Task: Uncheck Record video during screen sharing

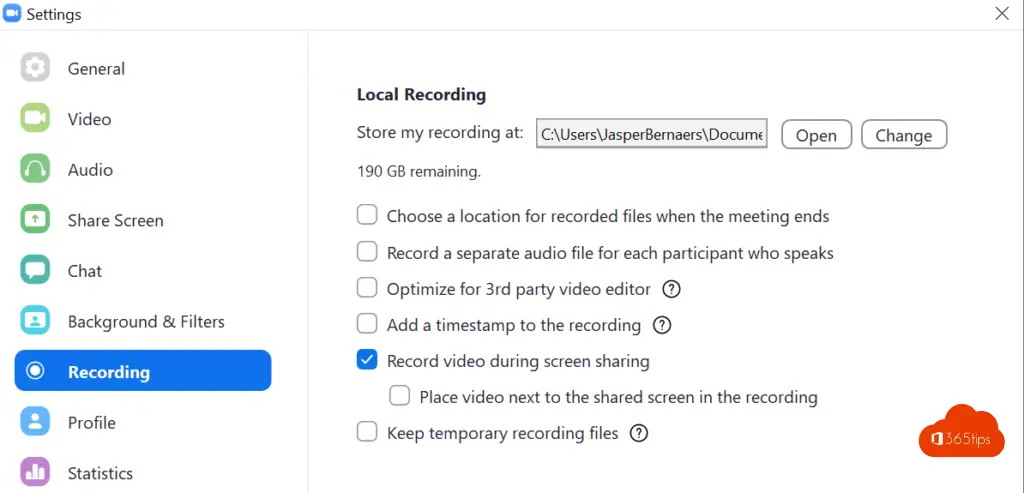Action: click(x=368, y=360)
